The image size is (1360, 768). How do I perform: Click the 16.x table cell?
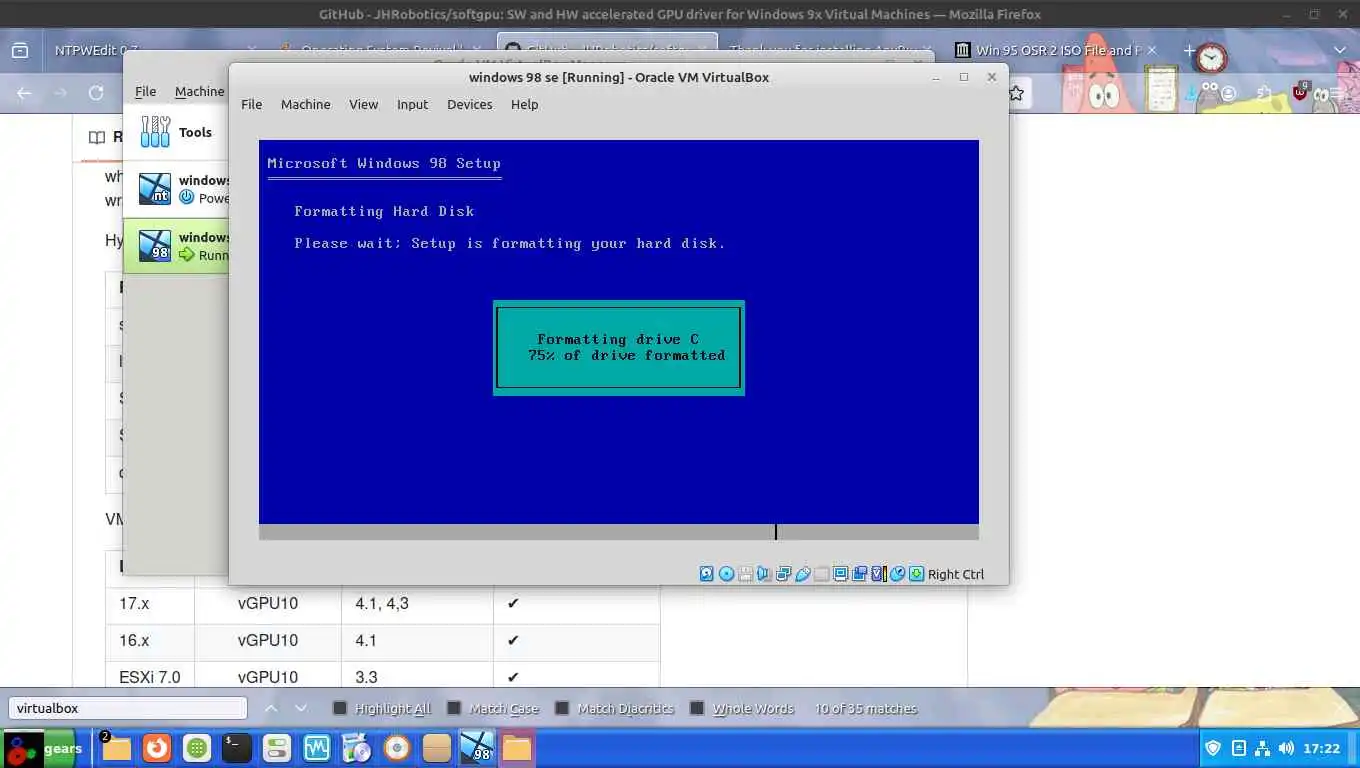(150, 640)
